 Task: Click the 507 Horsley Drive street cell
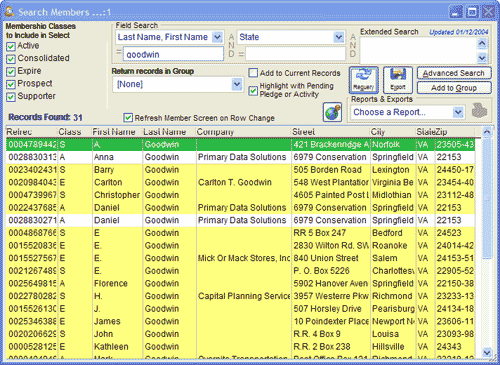pos(331,309)
